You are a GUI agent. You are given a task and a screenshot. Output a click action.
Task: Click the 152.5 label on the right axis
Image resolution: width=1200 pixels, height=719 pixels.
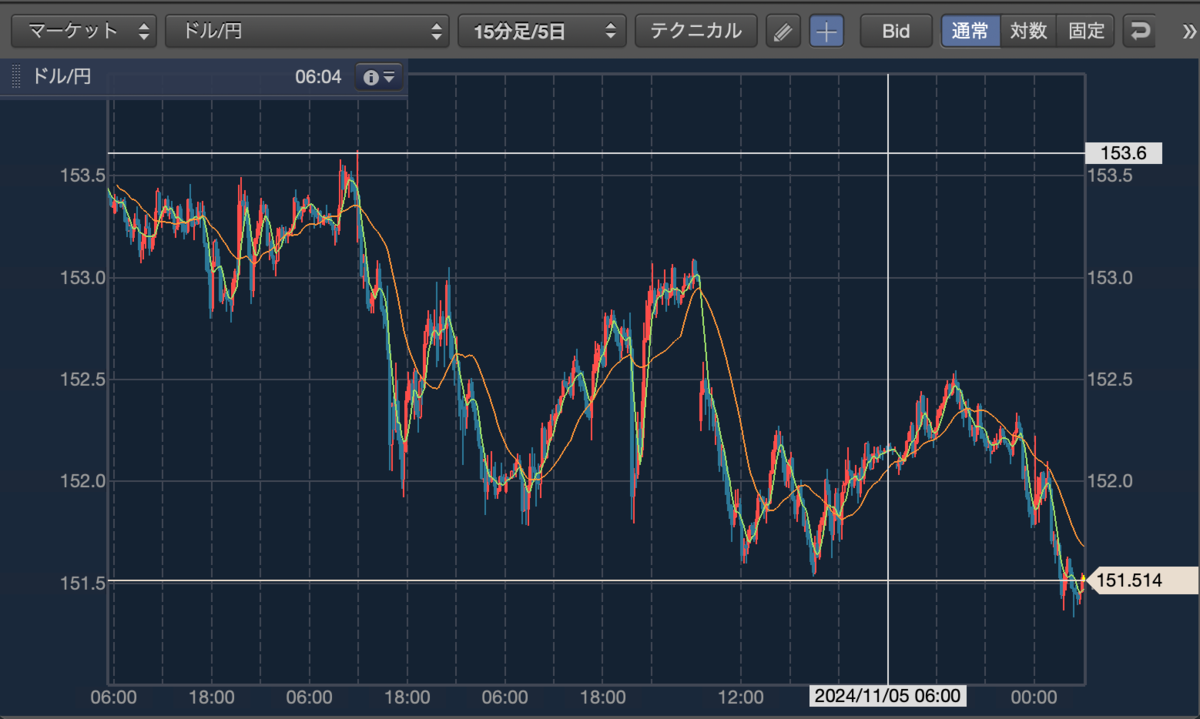pos(1108,379)
